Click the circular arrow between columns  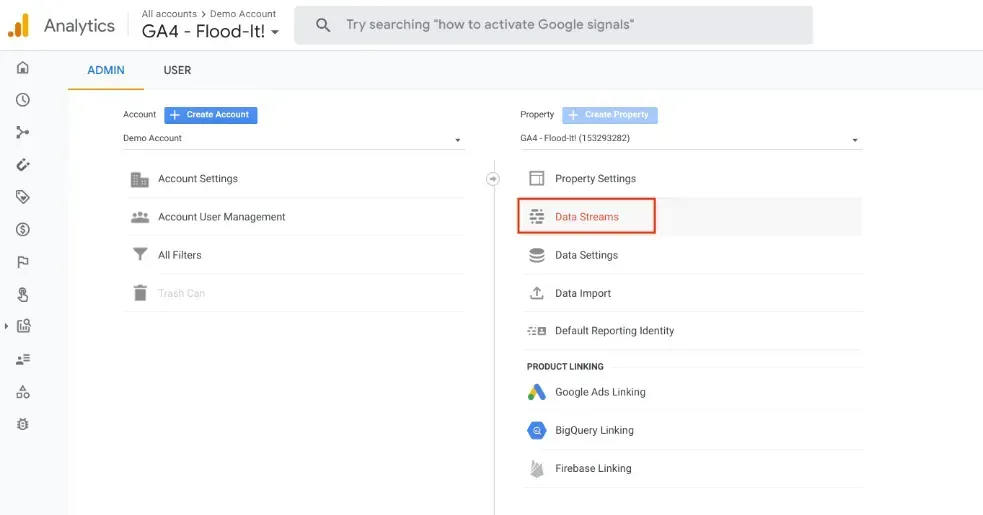[x=493, y=179]
